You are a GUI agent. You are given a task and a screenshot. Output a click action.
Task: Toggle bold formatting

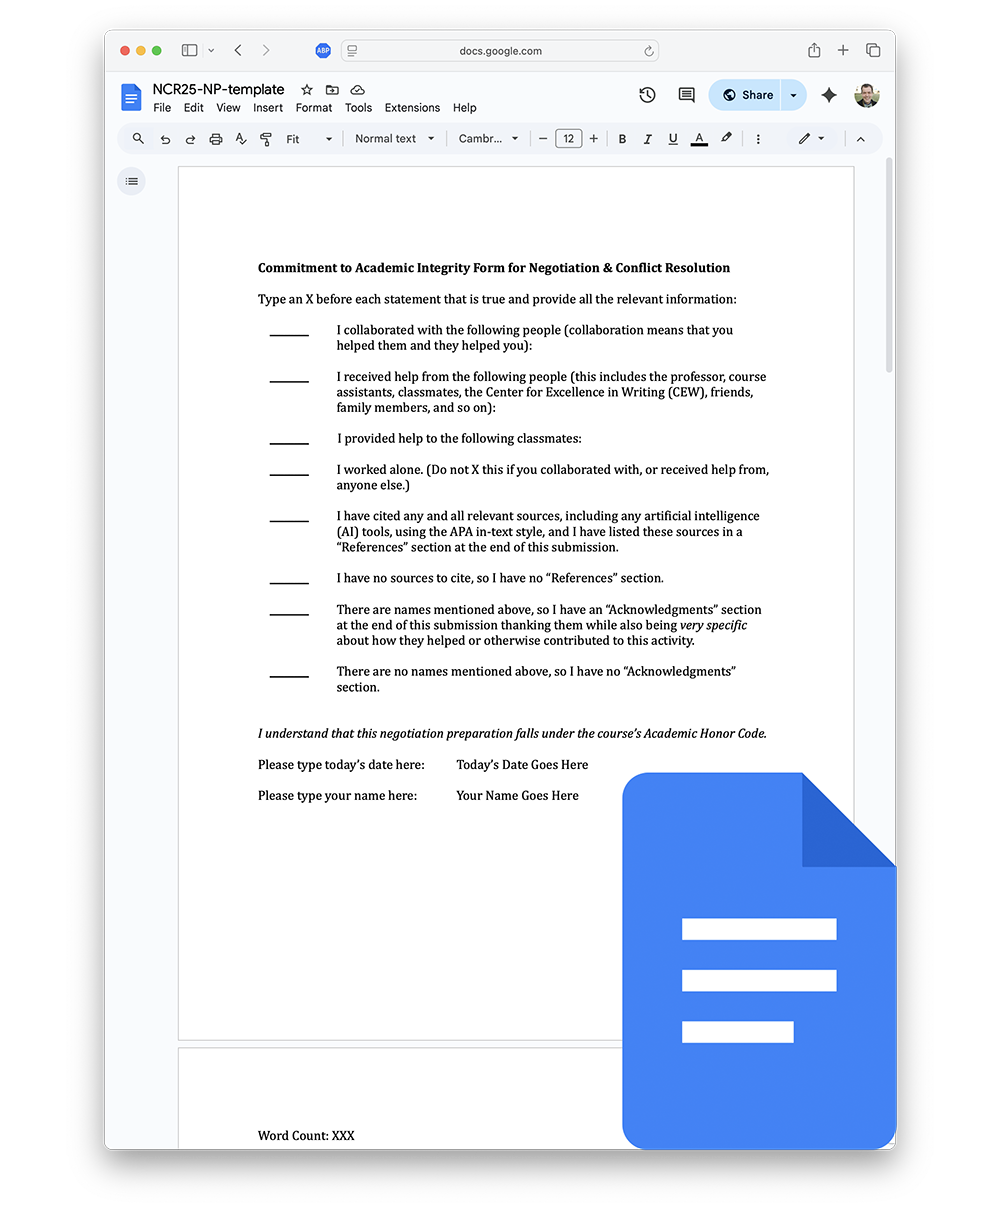622,139
